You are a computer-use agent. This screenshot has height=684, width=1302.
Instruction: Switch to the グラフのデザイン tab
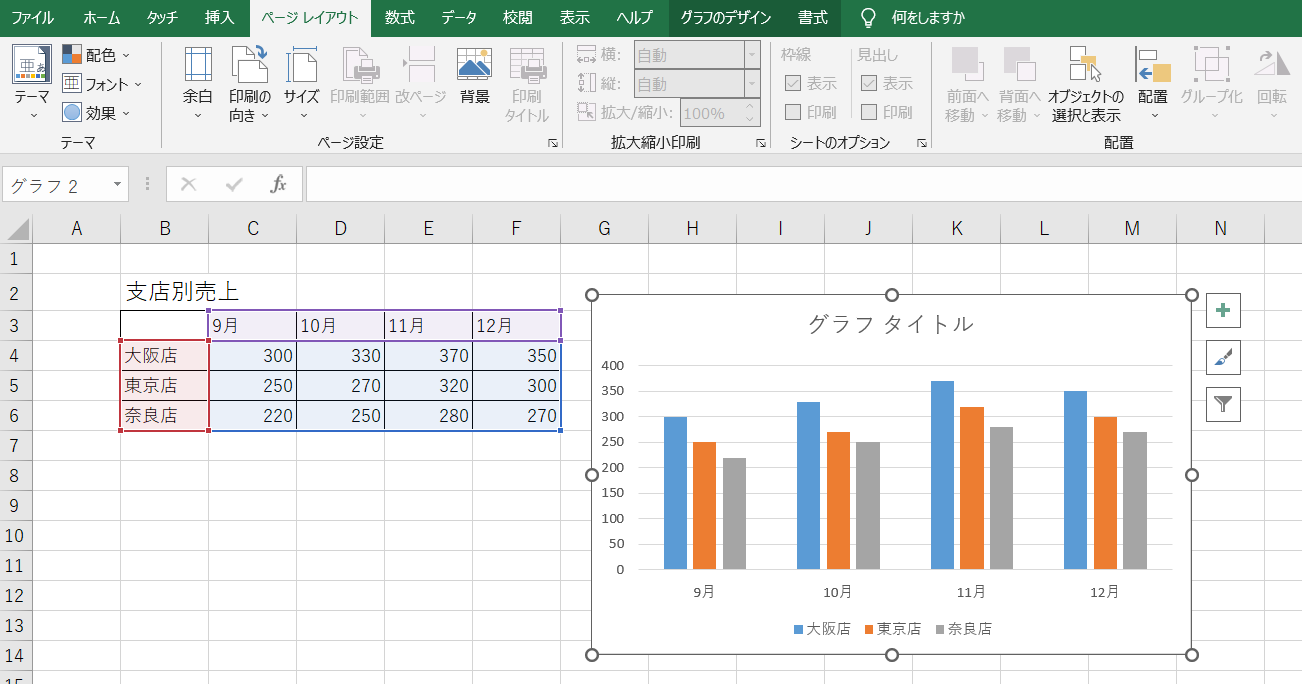726,18
